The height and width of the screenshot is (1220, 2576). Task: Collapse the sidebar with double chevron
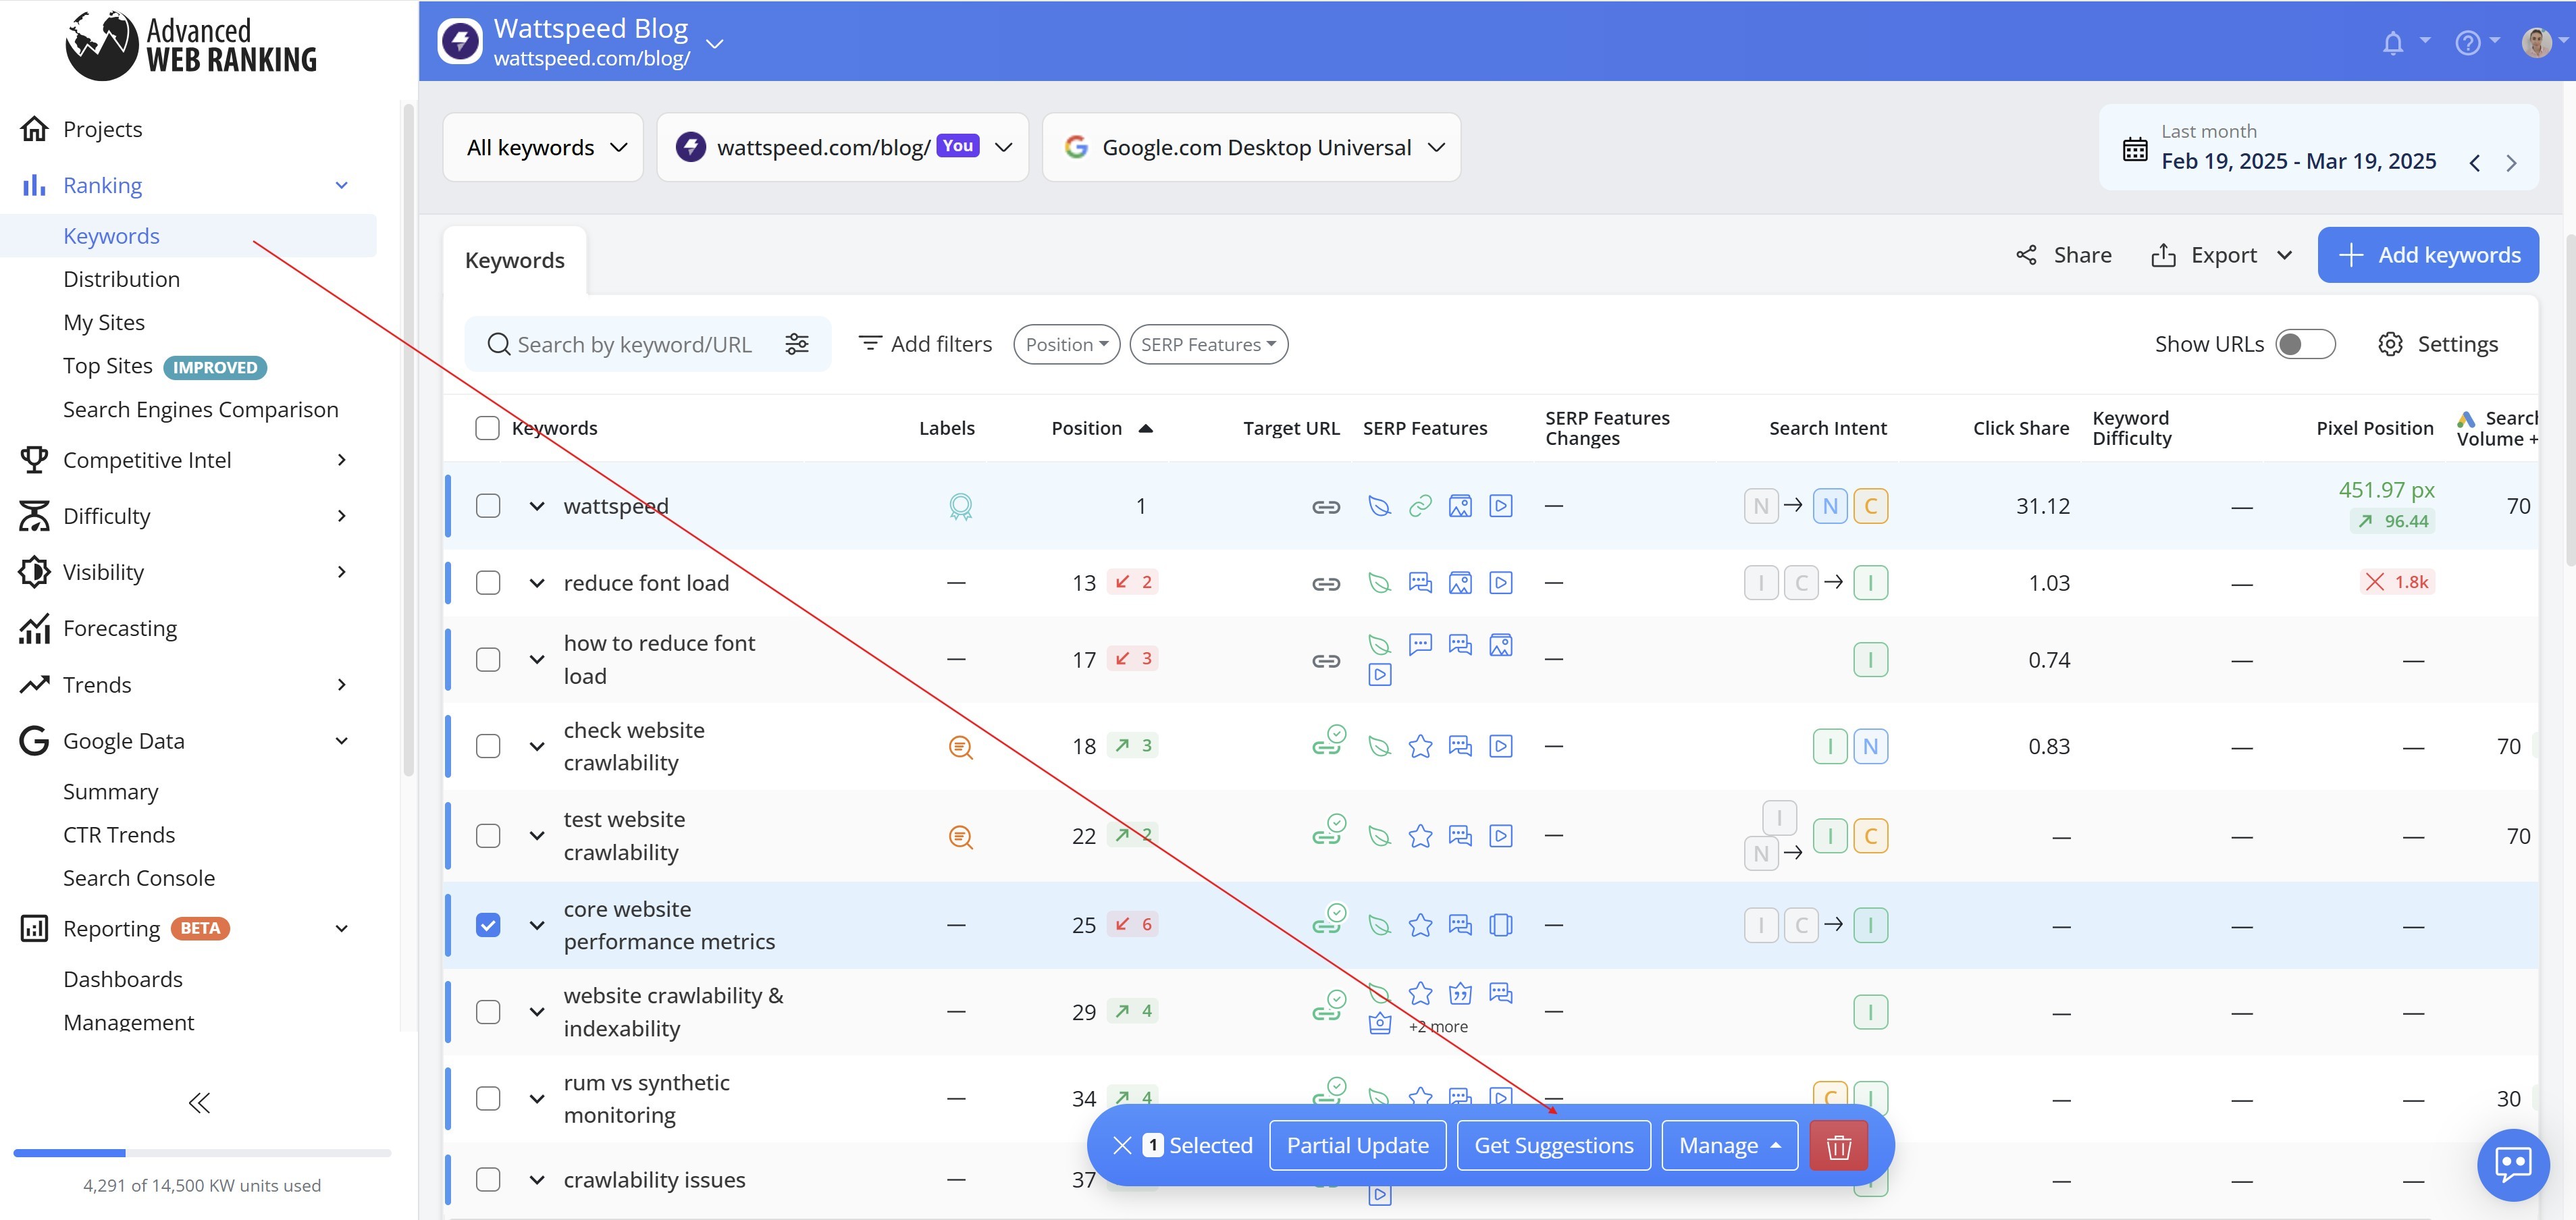[199, 1103]
